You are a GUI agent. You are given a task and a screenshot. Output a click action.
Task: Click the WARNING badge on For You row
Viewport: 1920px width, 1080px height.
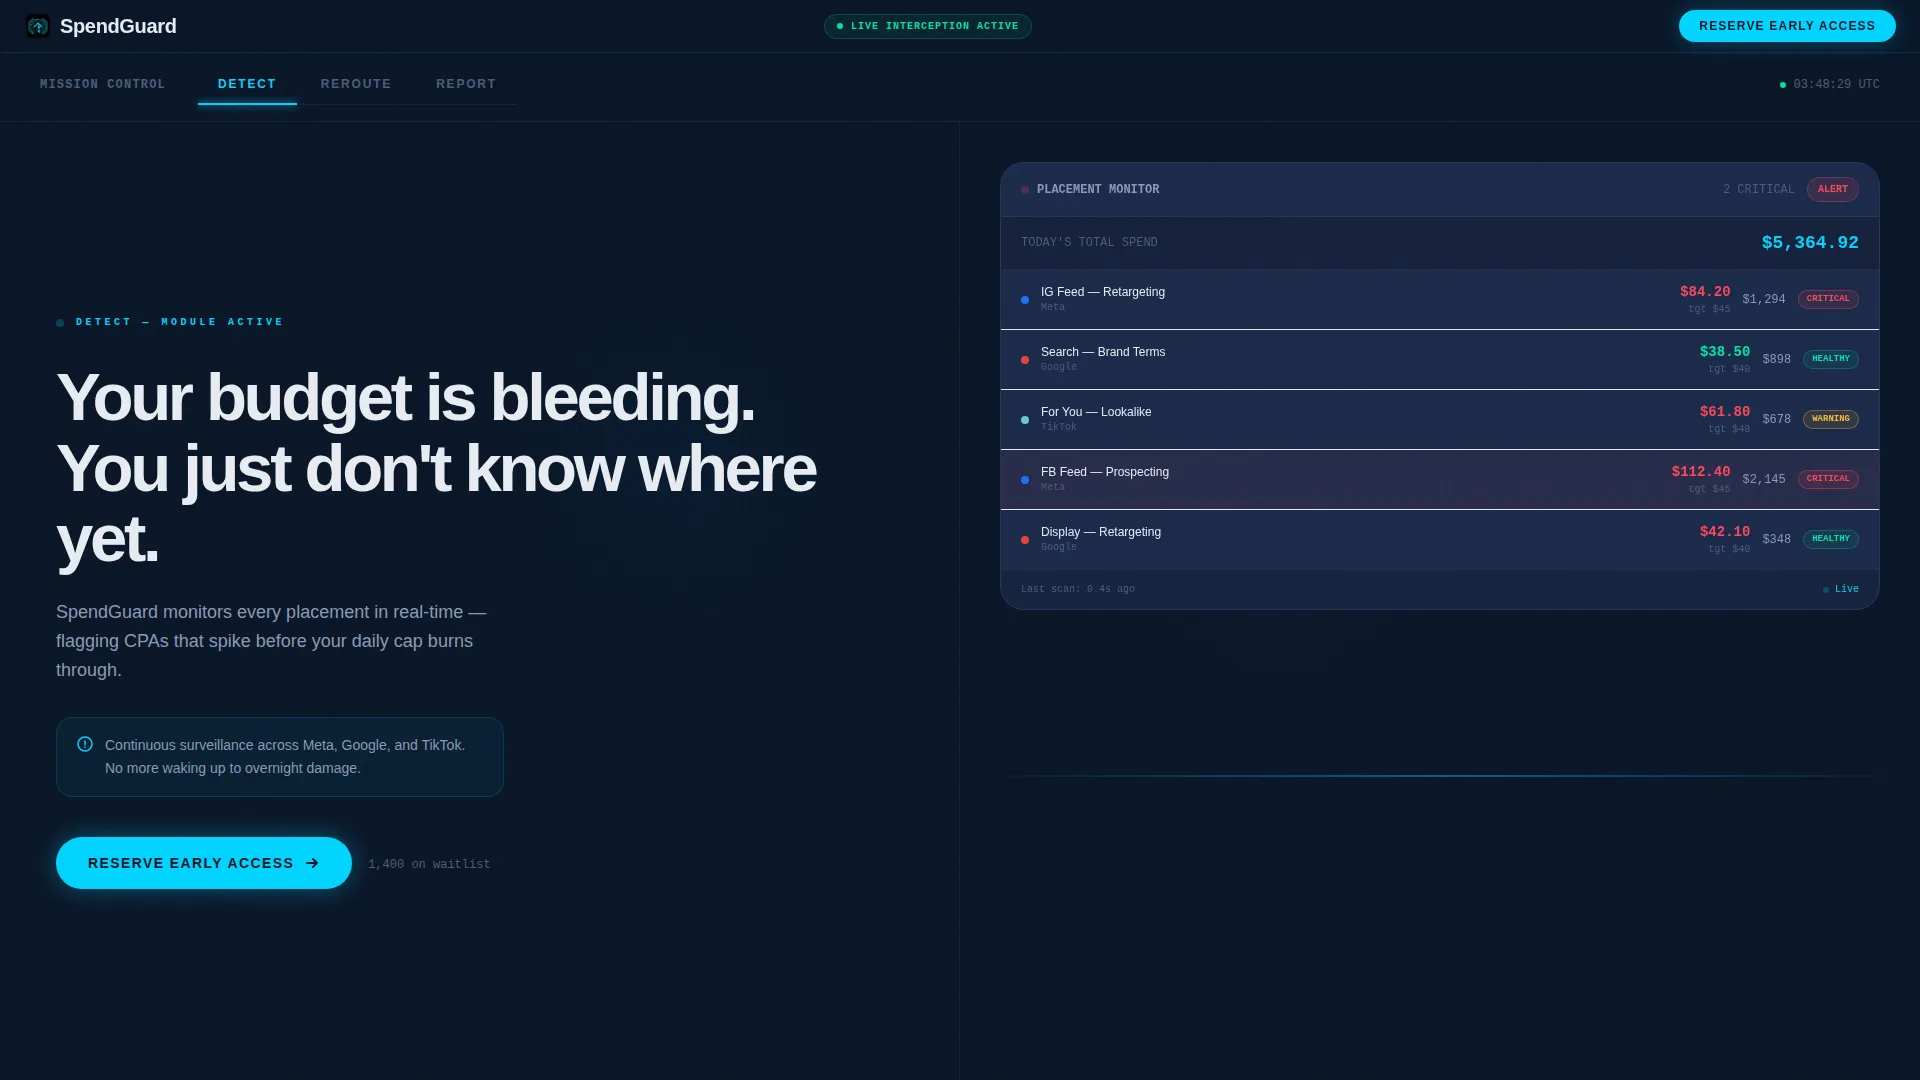pyautogui.click(x=1831, y=419)
